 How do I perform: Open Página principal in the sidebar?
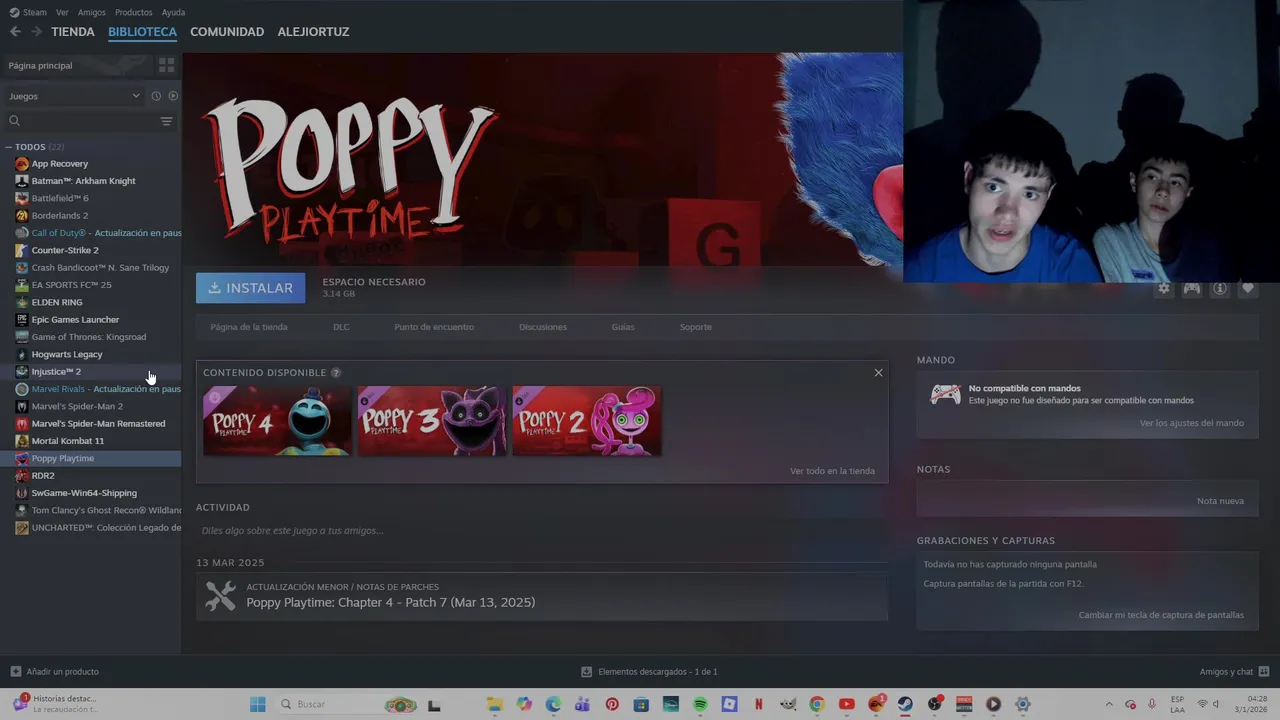(40, 65)
